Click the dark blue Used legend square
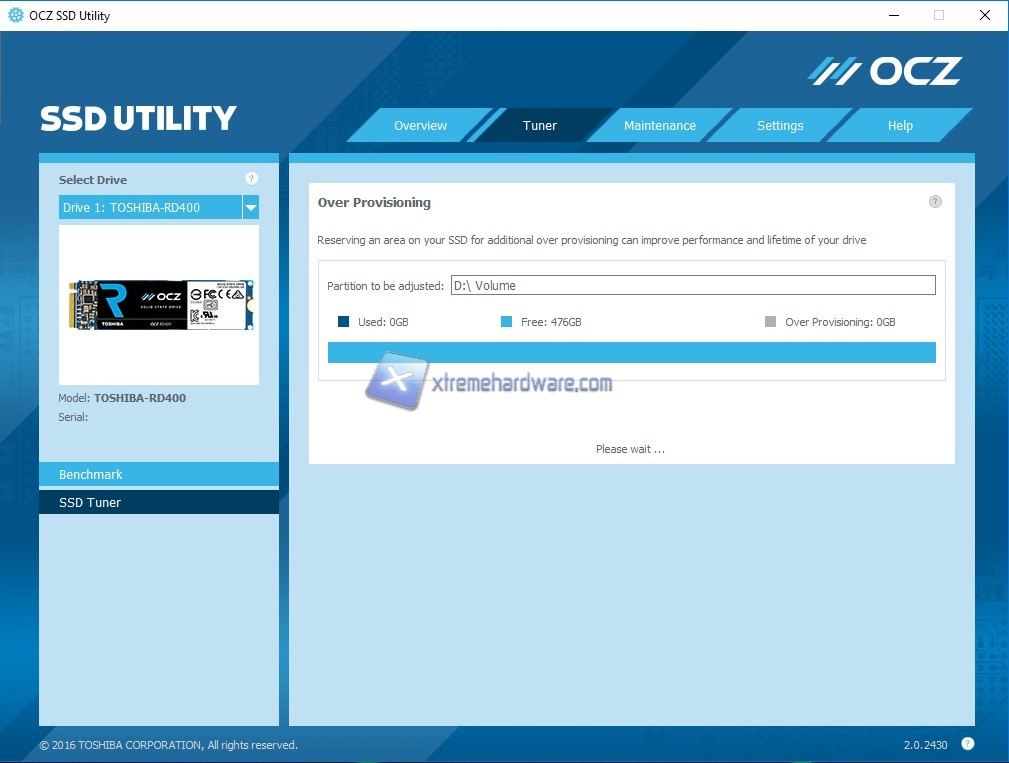 344,322
